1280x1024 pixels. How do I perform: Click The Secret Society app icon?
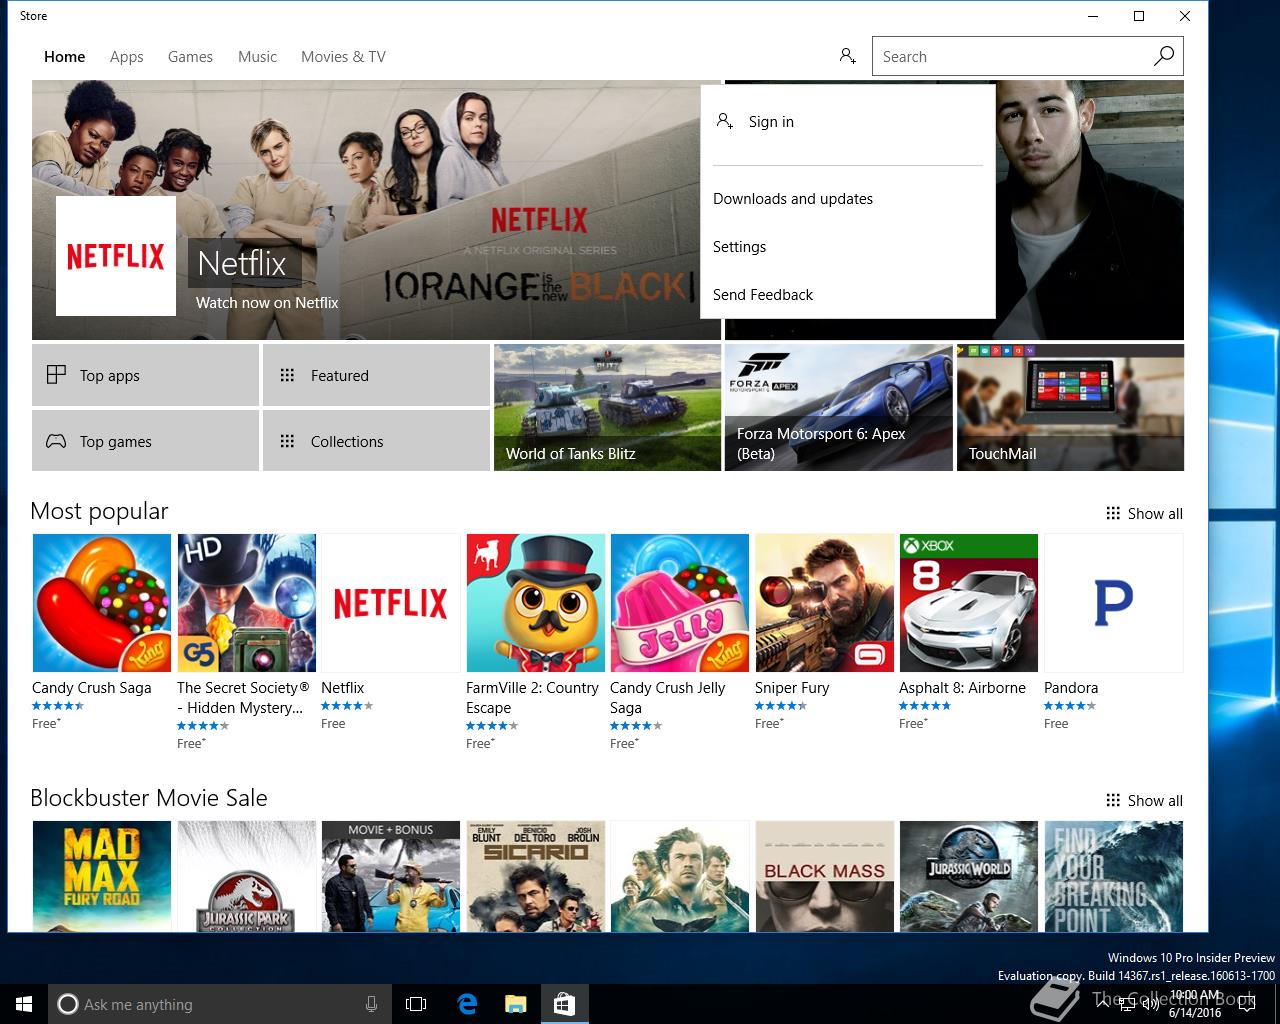[x=246, y=603]
